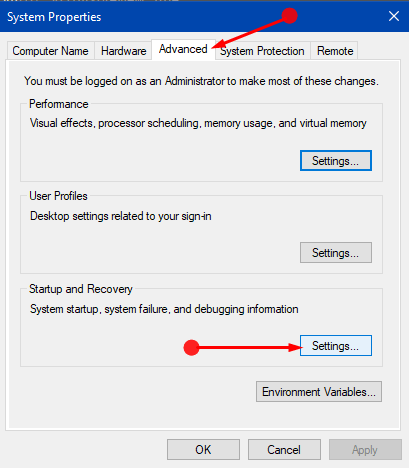Select the Advanced tab
The height and width of the screenshot is (468, 409).
[x=183, y=49]
